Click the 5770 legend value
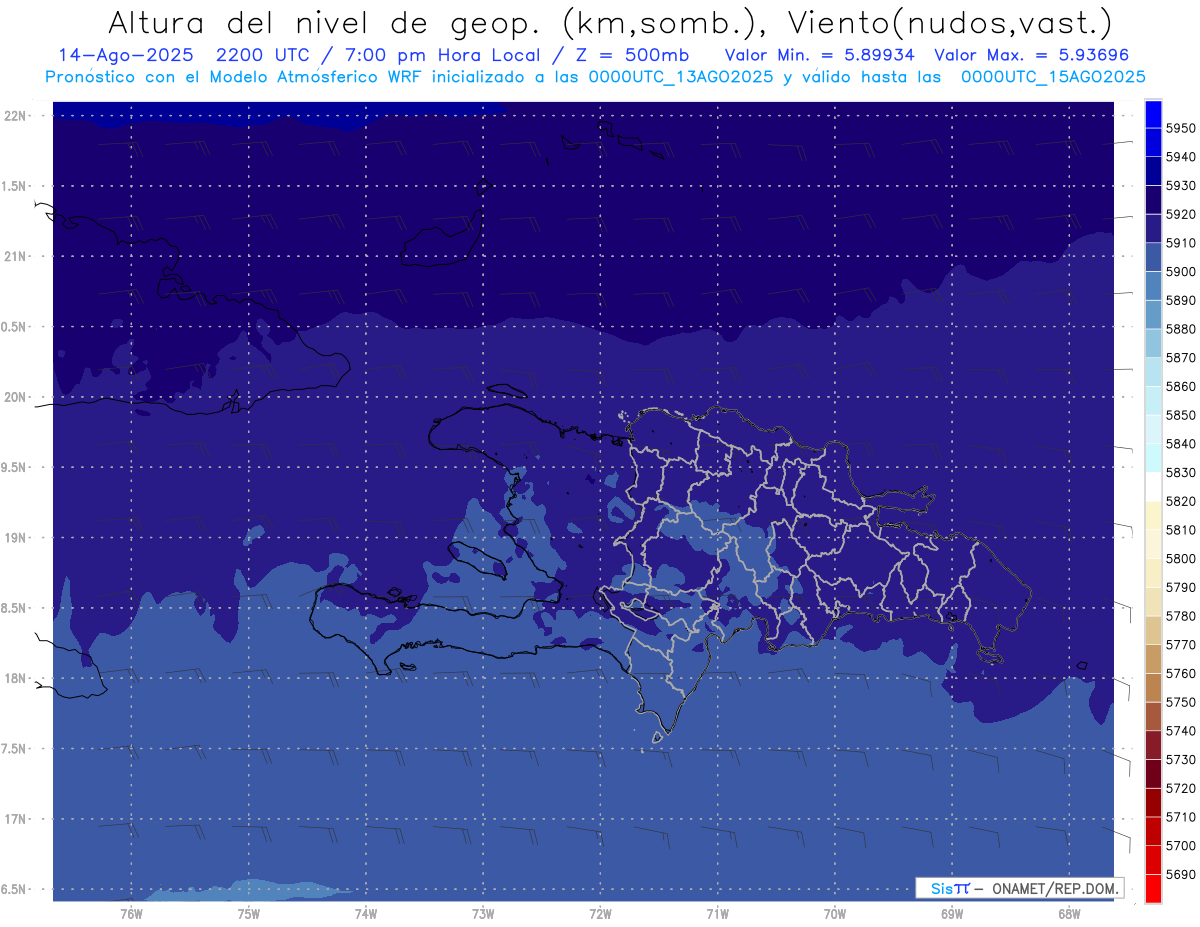Viewport: 1200px width, 927px height. point(1180,644)
